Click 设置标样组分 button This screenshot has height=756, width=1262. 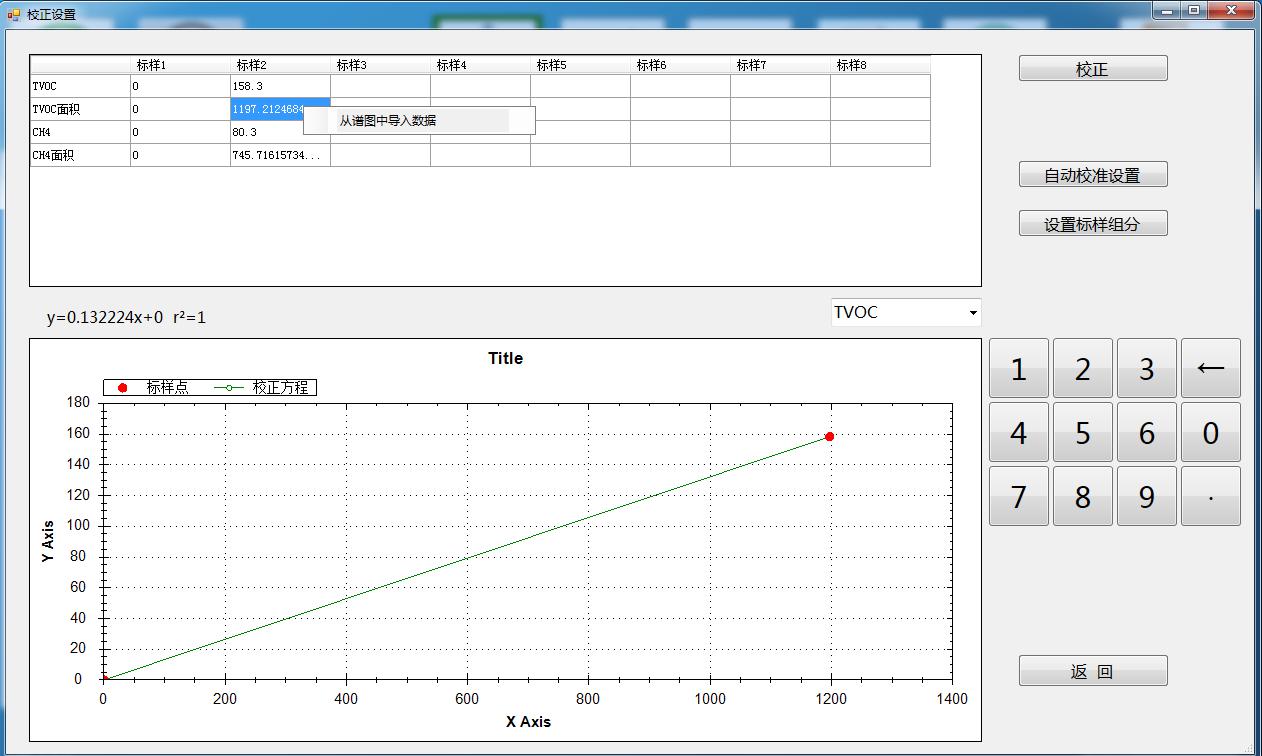tap(1092, 224)
